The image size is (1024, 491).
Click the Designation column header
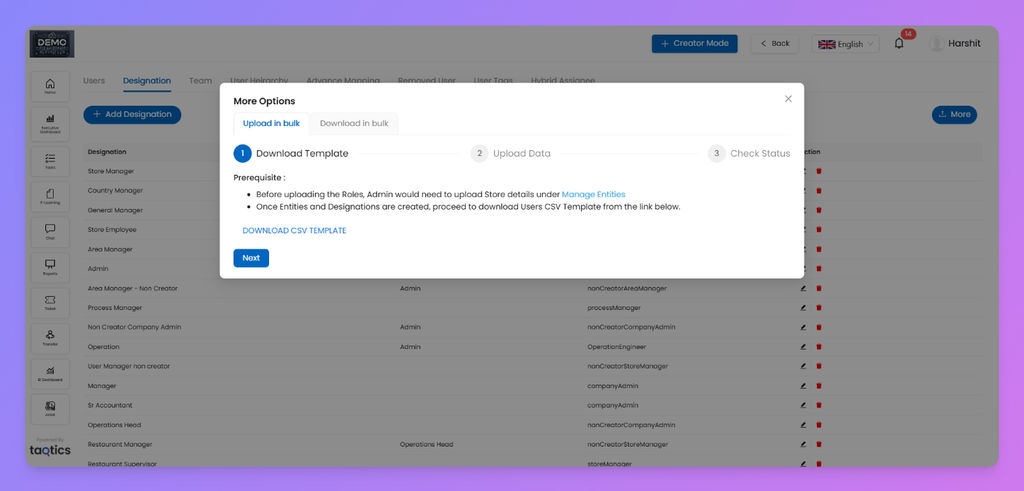coord(107,151)
